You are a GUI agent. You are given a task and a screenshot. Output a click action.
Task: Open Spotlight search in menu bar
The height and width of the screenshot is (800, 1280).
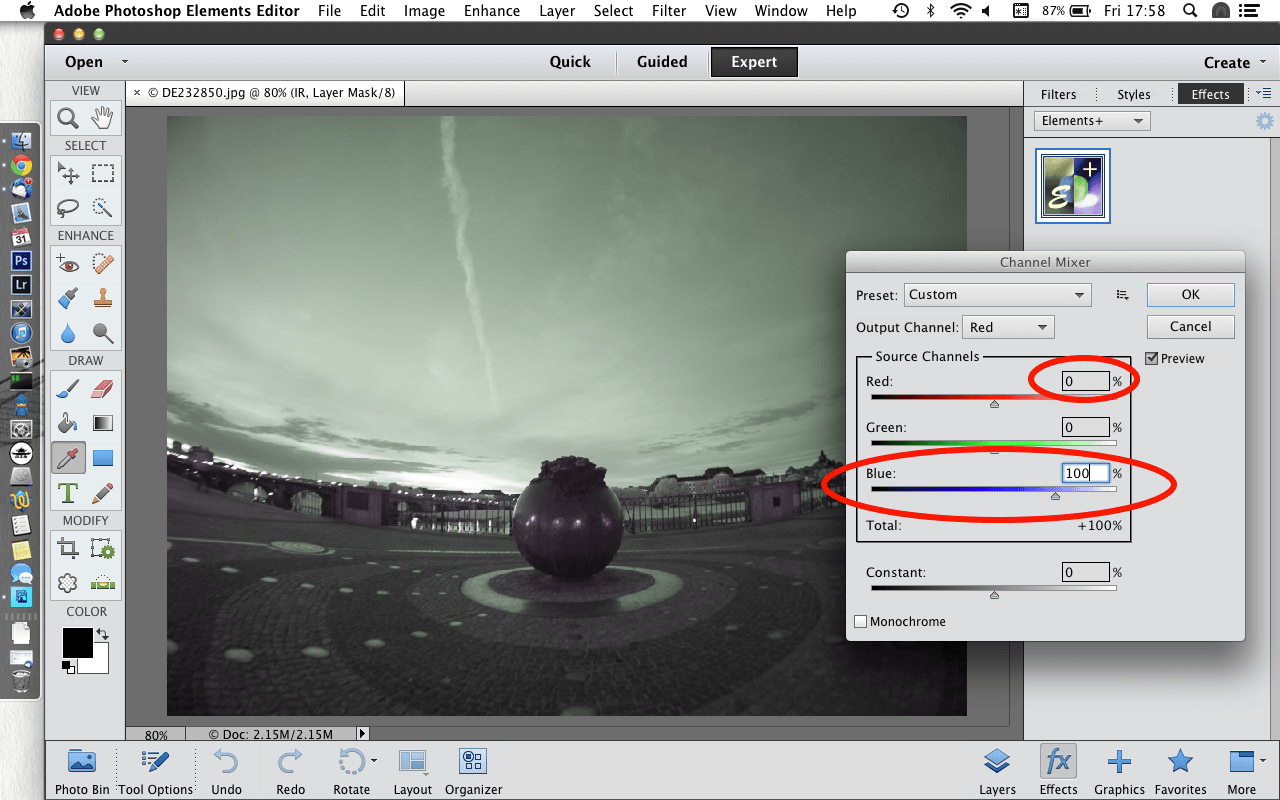click(x=1191, y=11)
